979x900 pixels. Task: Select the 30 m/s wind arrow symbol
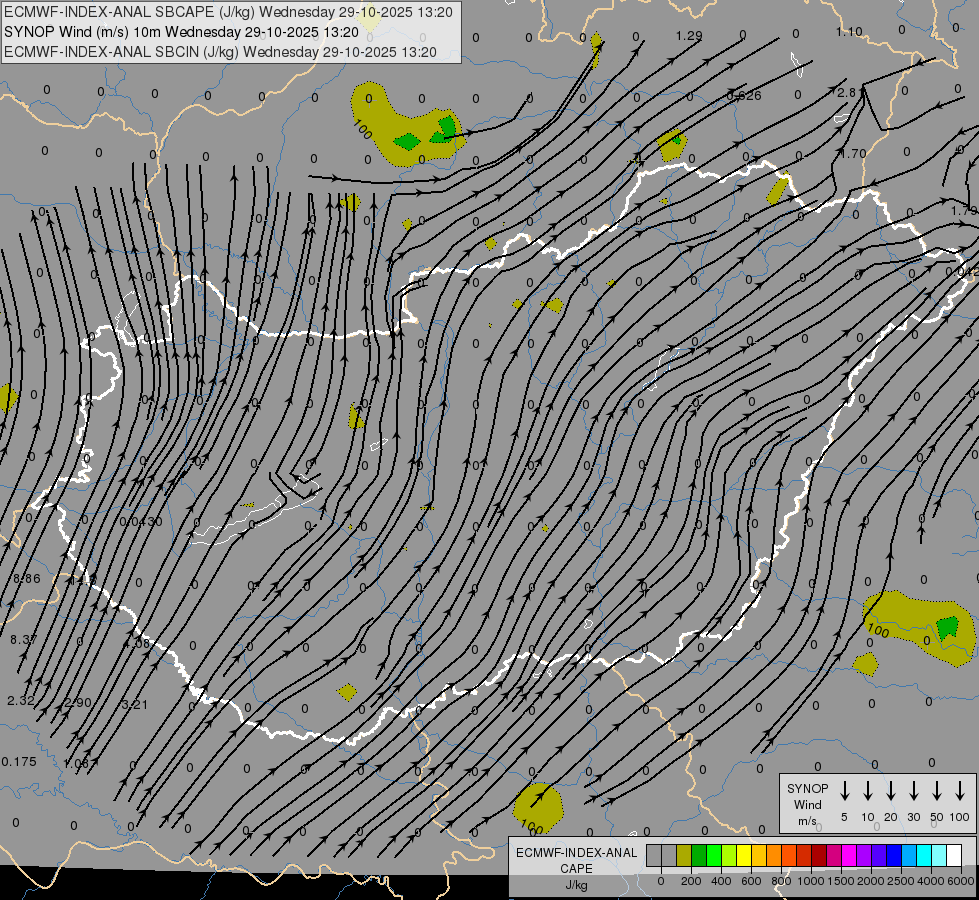[914, 791]
